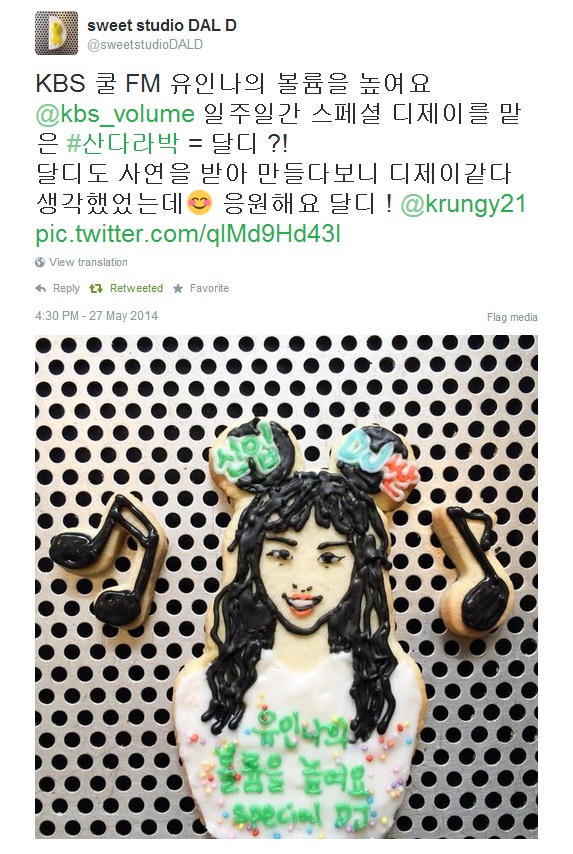Click the Favorite label
The image size is (573, 854).
[209, 289]
